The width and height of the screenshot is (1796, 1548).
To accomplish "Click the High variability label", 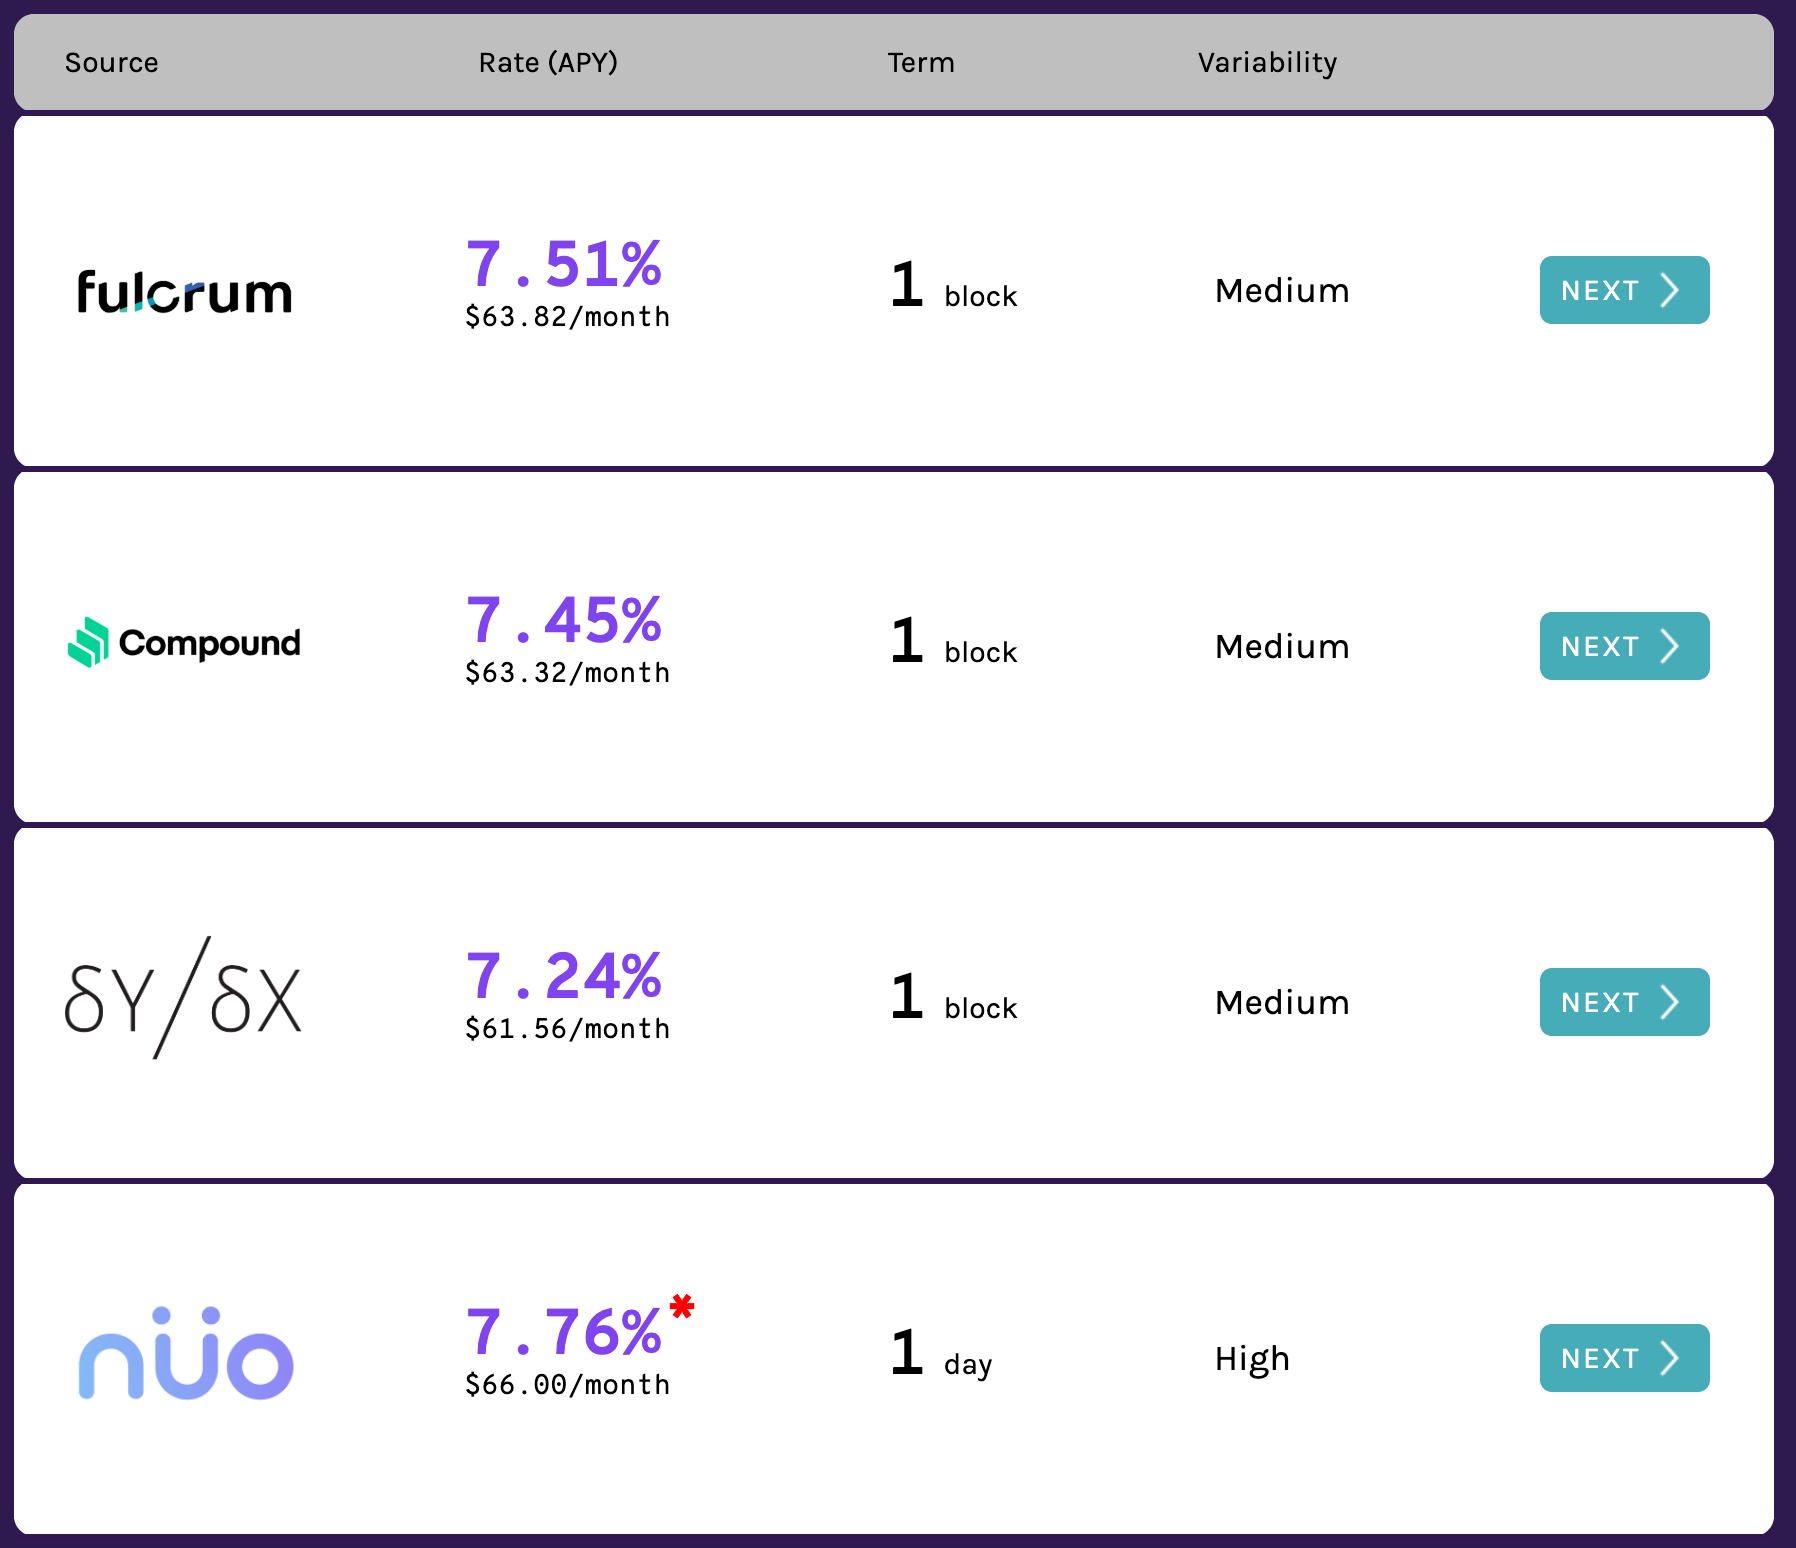I will 1252,1359.
